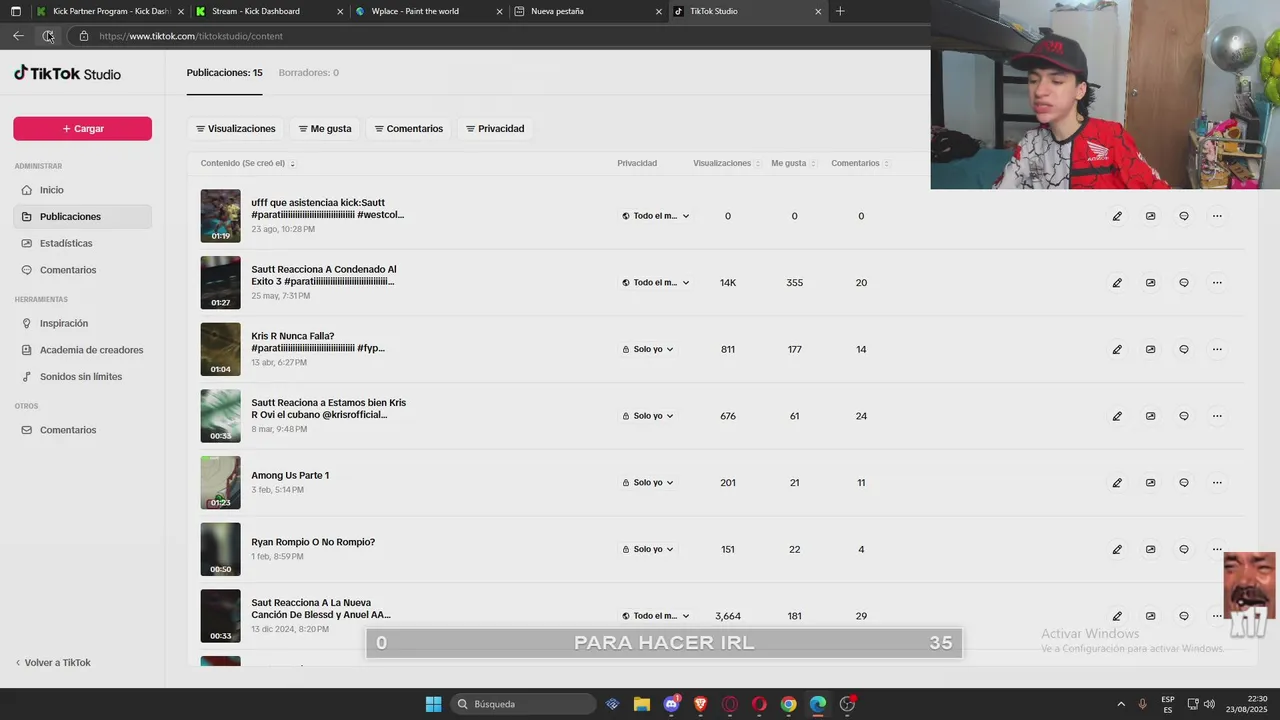Sort by 'Contenido (Se creó el)' column header
Image resolution: width=1280 pixels, height=720 pixels.
pyautogui.click(x=248, y=163)
